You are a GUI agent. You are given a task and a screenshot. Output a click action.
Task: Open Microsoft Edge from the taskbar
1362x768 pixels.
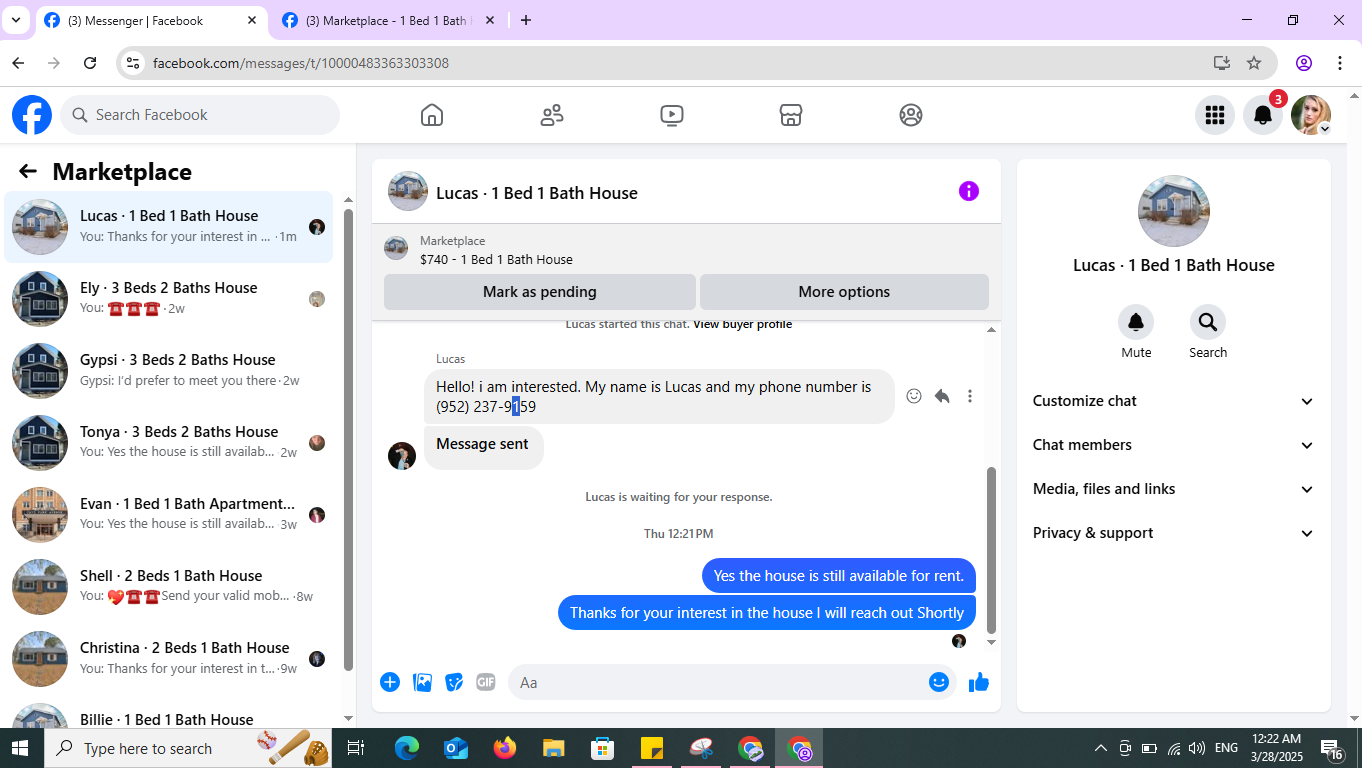point(407,748)
